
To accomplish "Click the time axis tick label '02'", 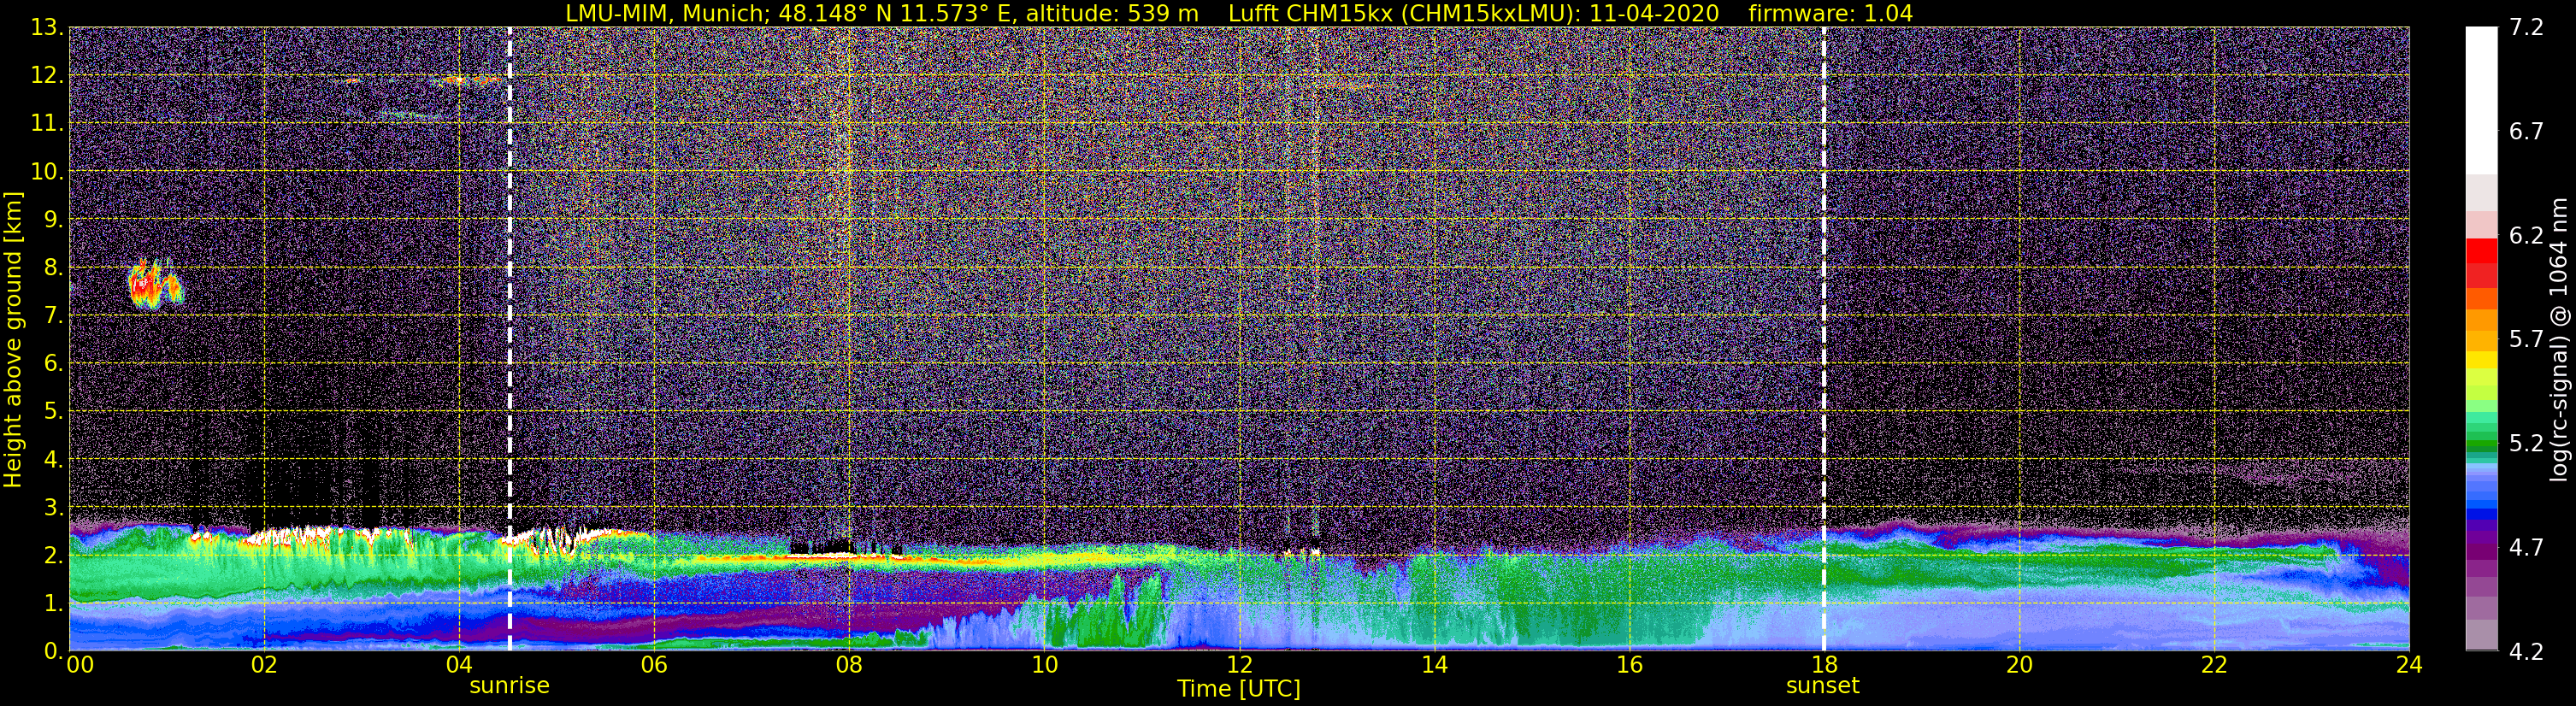I will click(x=263, y=665).
